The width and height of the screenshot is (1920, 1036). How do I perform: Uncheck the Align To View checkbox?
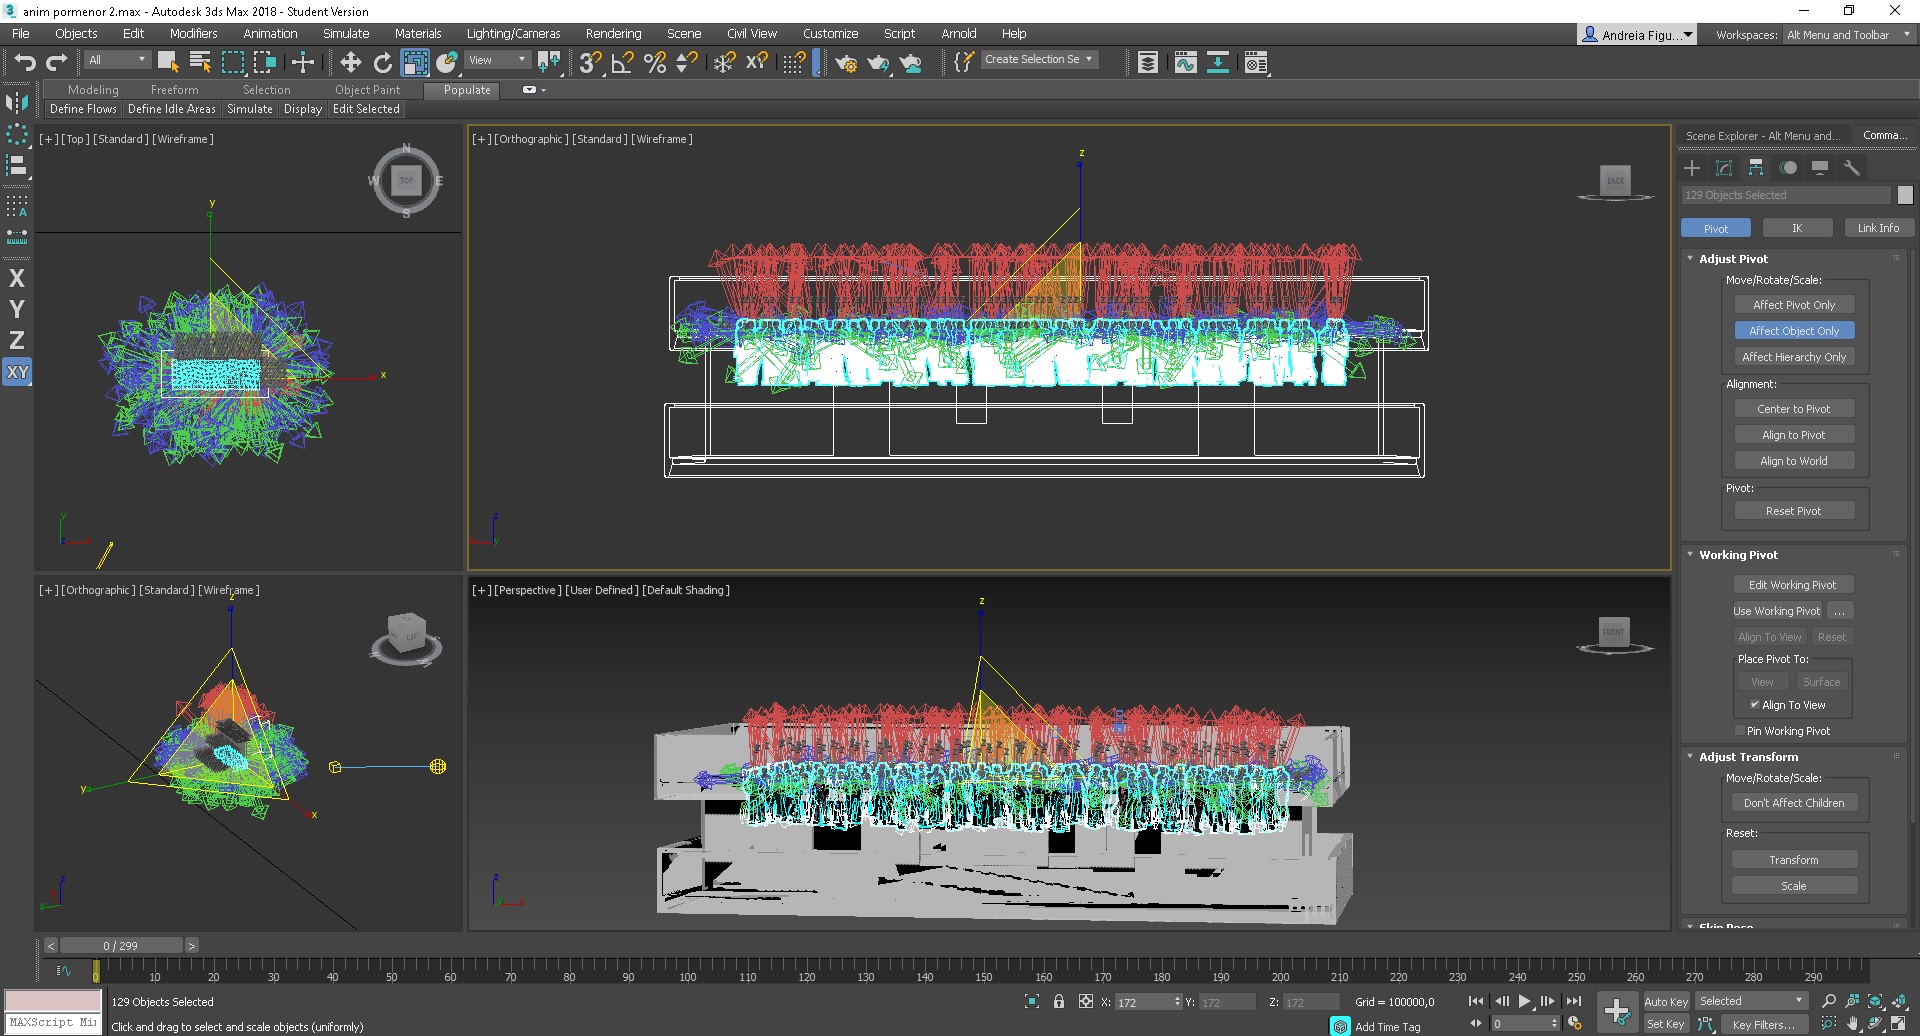pyautogui.click(x=1754, y=705)
